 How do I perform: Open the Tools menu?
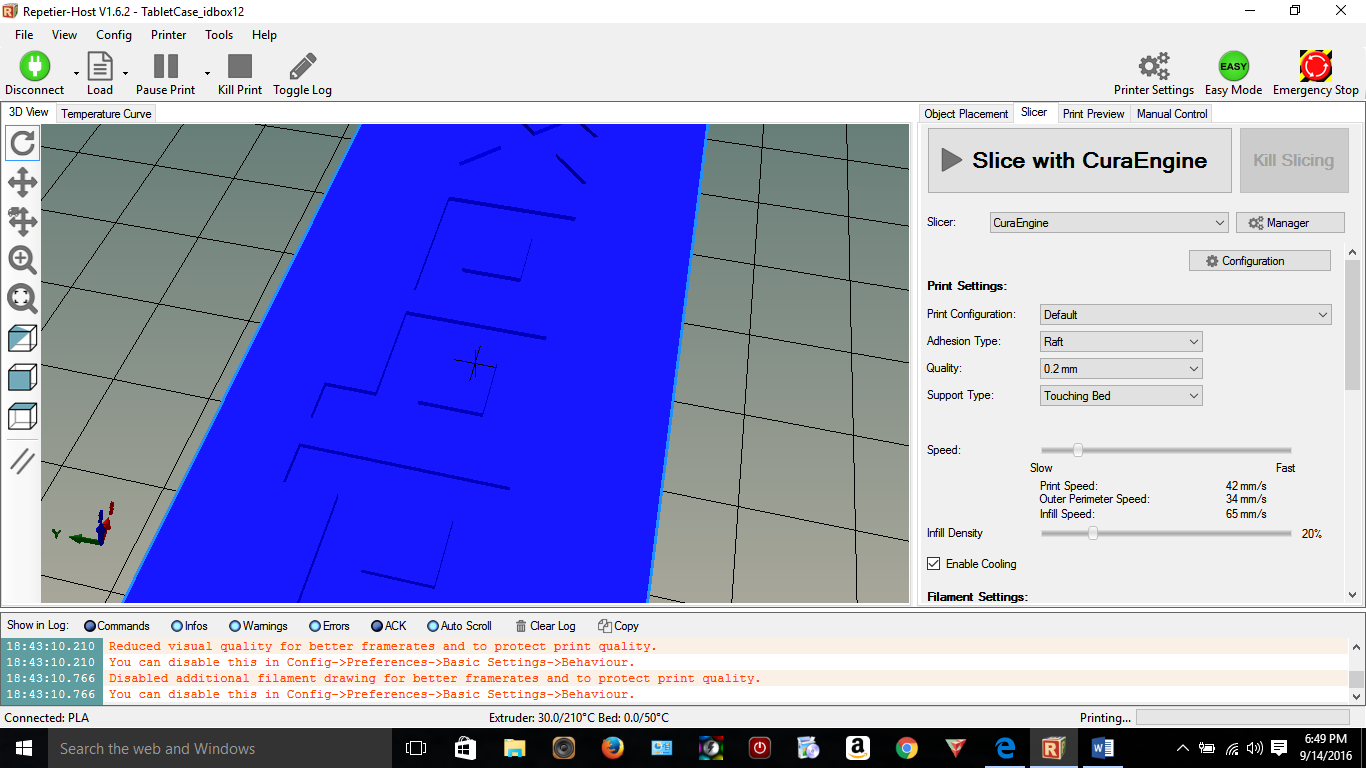coord(219,34)
